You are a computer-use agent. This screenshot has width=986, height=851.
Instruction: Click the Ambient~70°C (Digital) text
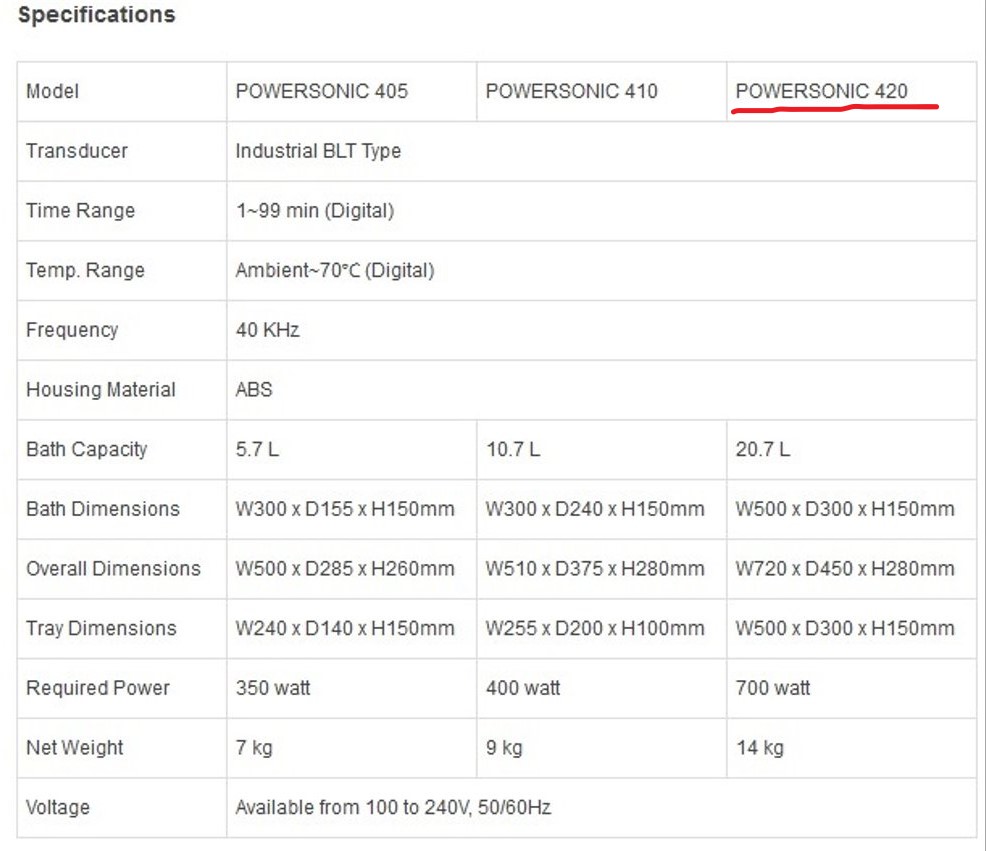(x=334, y=271)
